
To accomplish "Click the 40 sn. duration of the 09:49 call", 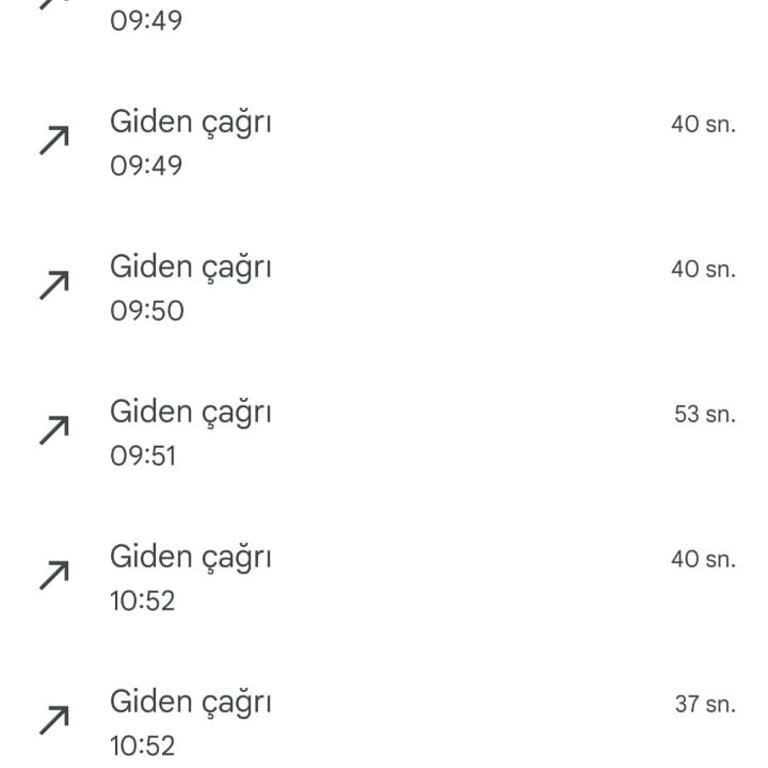I will (x=703, y=125).
